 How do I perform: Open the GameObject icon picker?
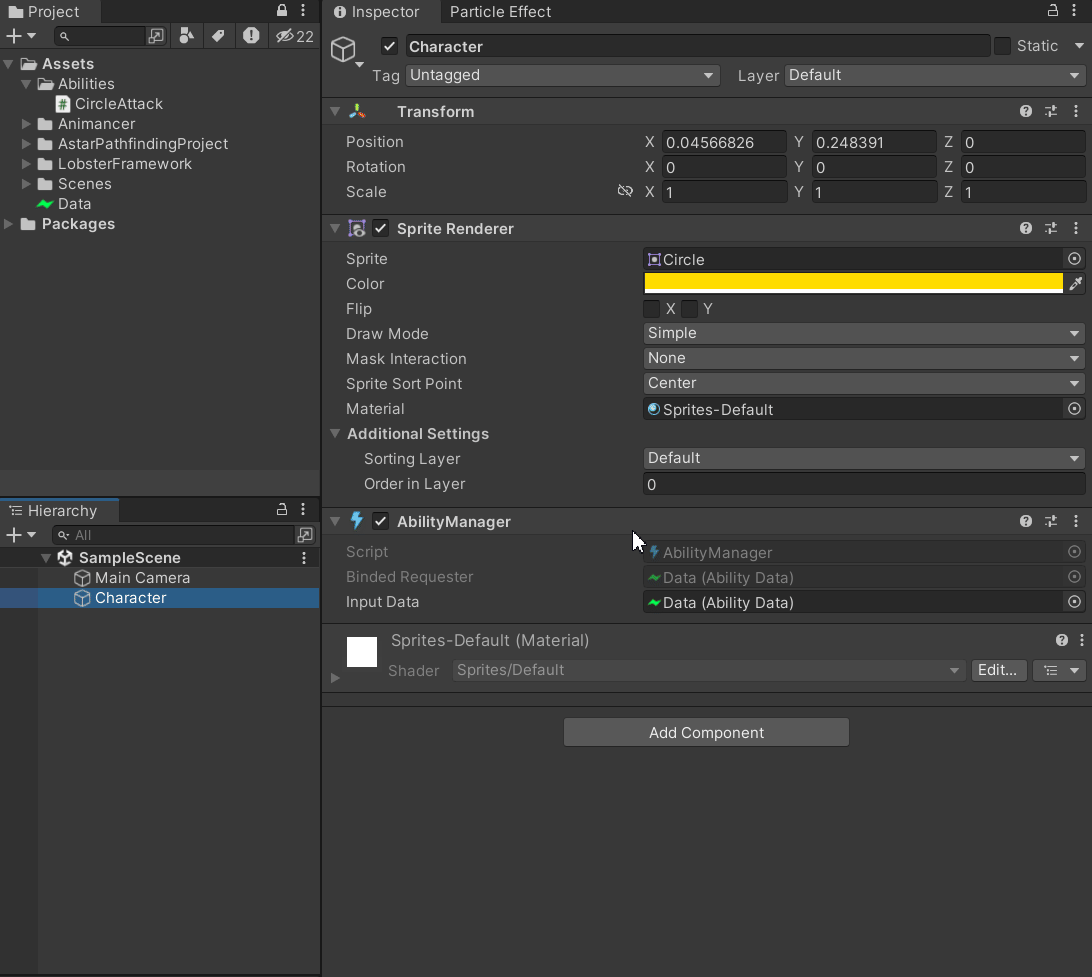coord(346,51)
